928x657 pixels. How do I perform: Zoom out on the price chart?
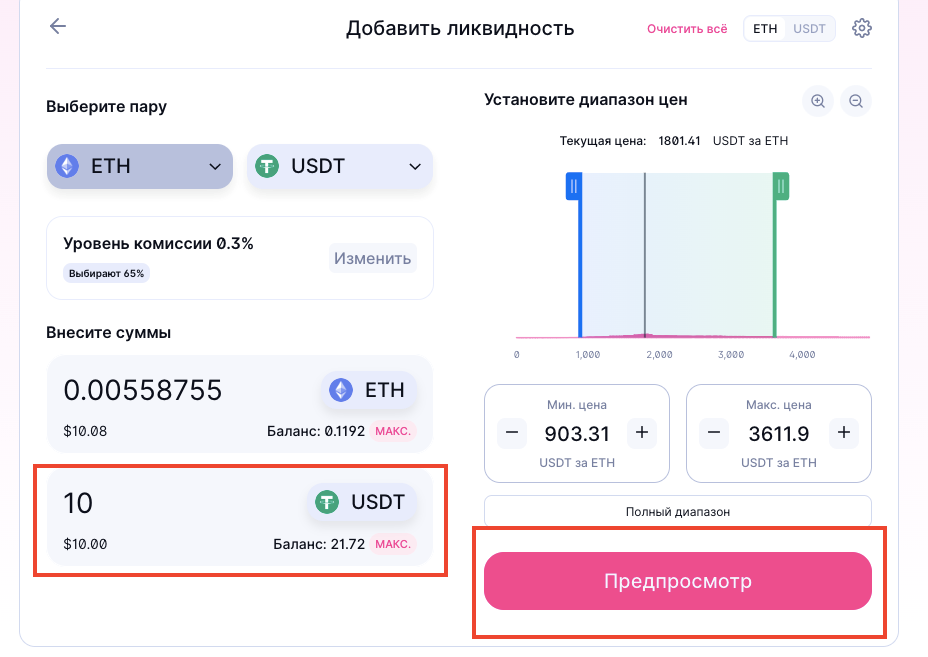[856, 101]
